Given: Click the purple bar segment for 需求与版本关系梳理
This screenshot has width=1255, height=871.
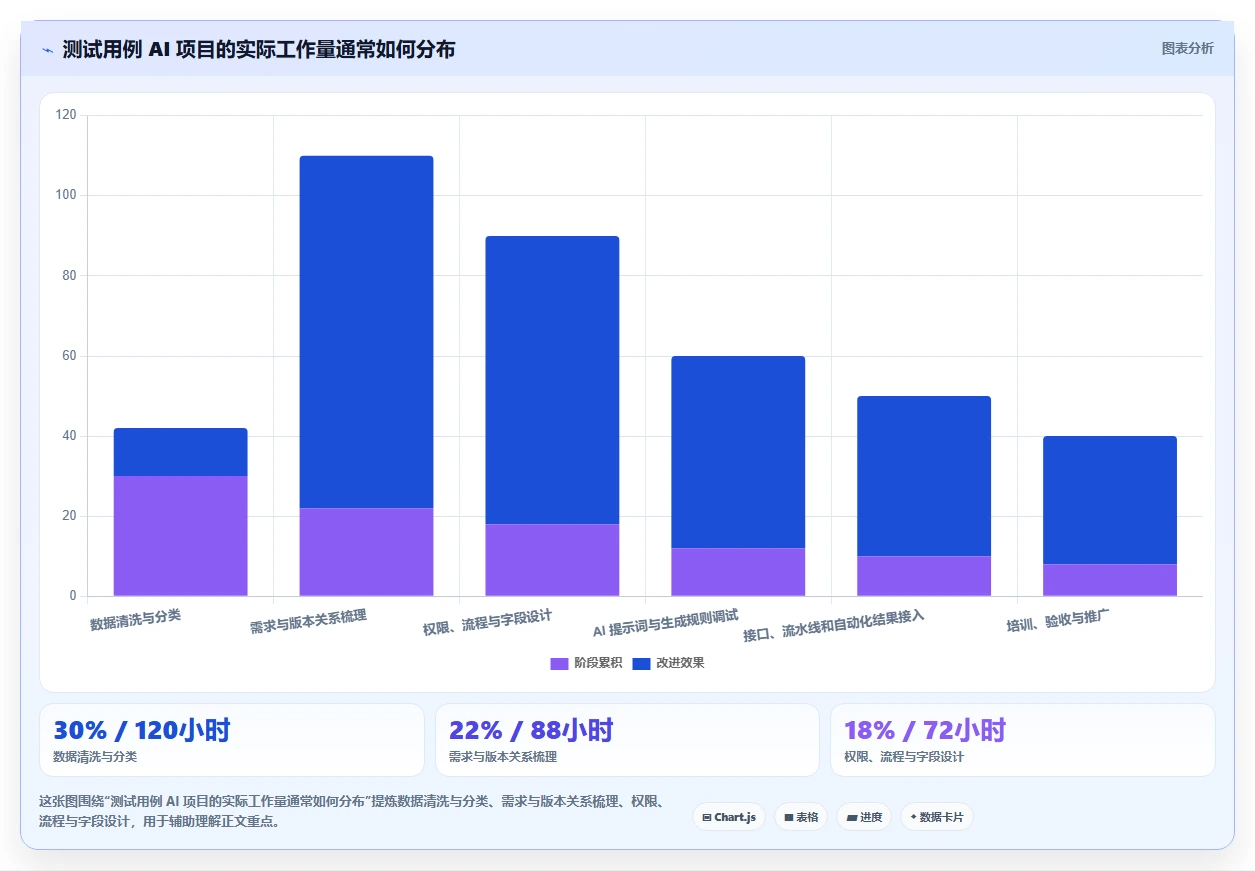Looking at the screenshot, I should pos(367,552).
